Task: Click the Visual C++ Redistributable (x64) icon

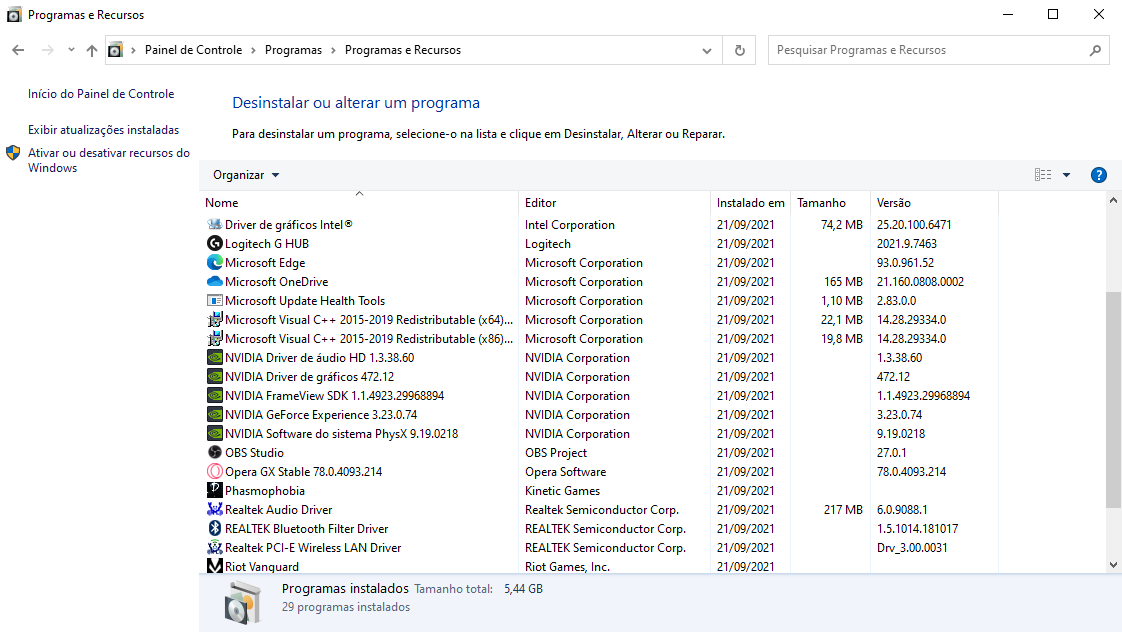Action: point(214,319)
